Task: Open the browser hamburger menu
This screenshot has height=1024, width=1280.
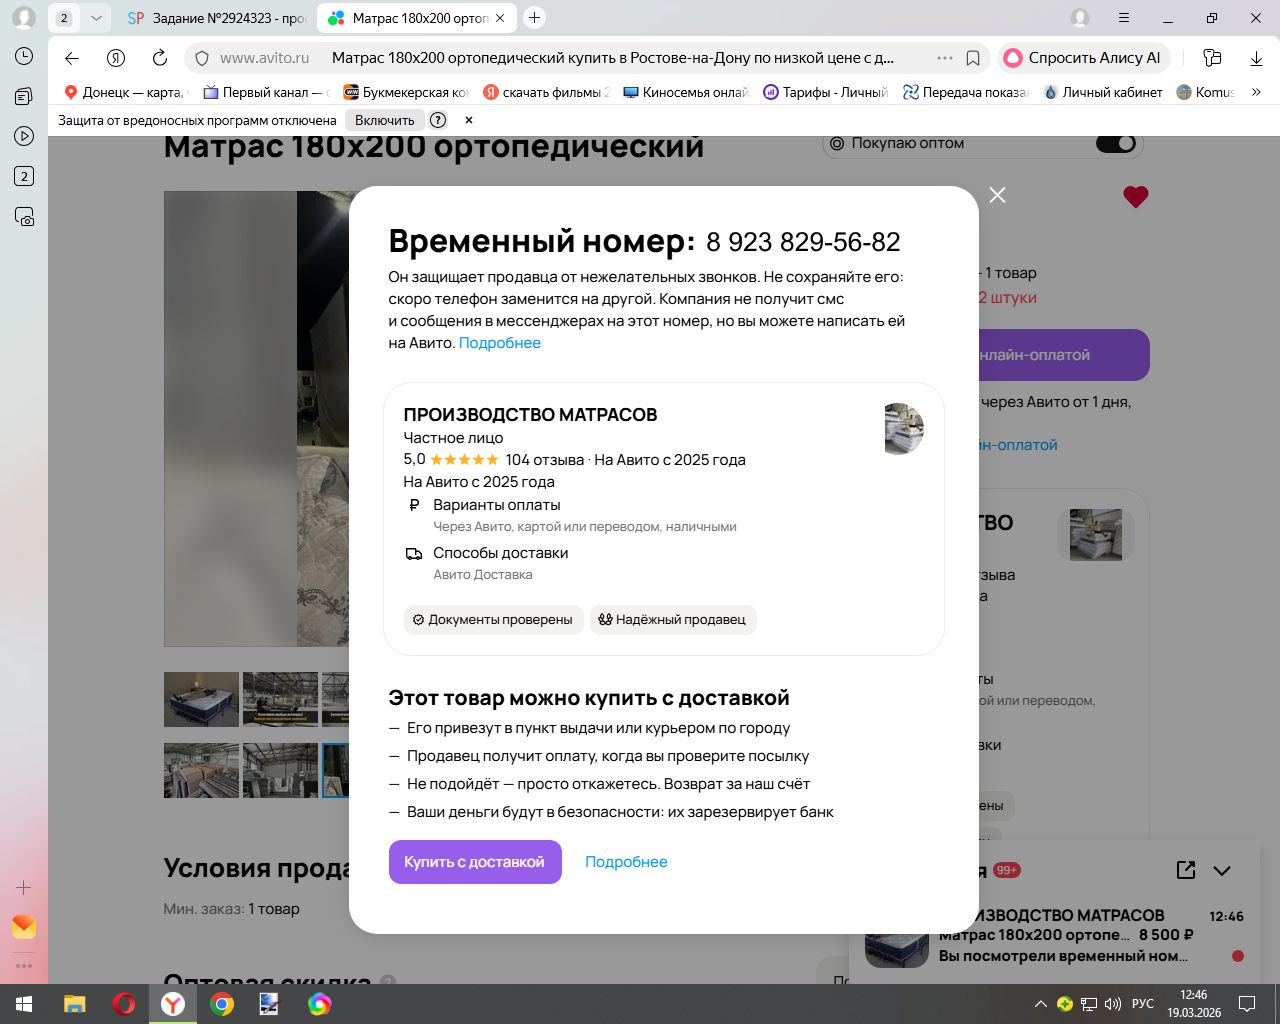Action: point(1124,18)
